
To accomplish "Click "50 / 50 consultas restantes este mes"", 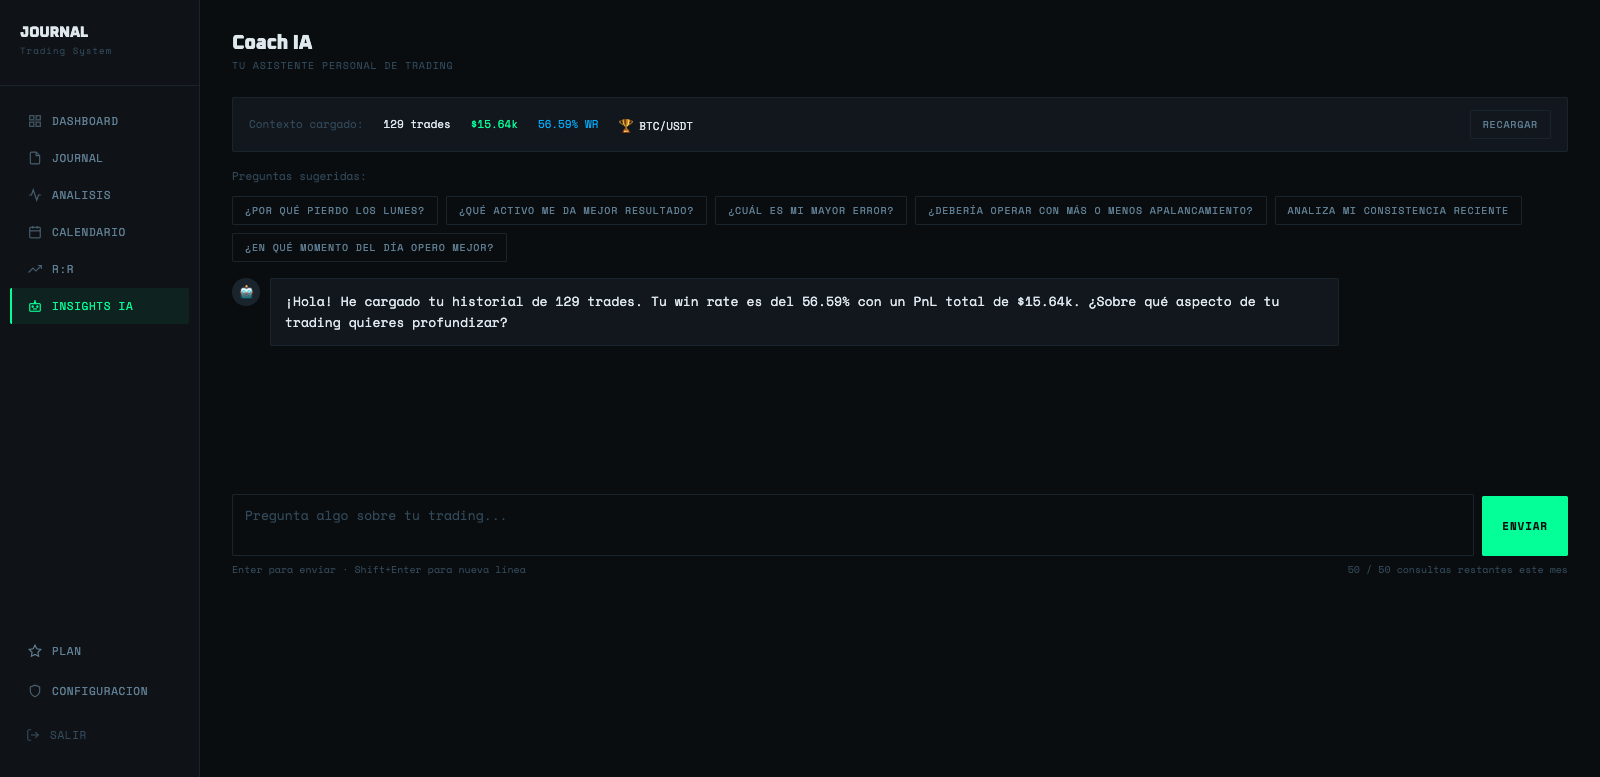I will tap(1457, 570).
